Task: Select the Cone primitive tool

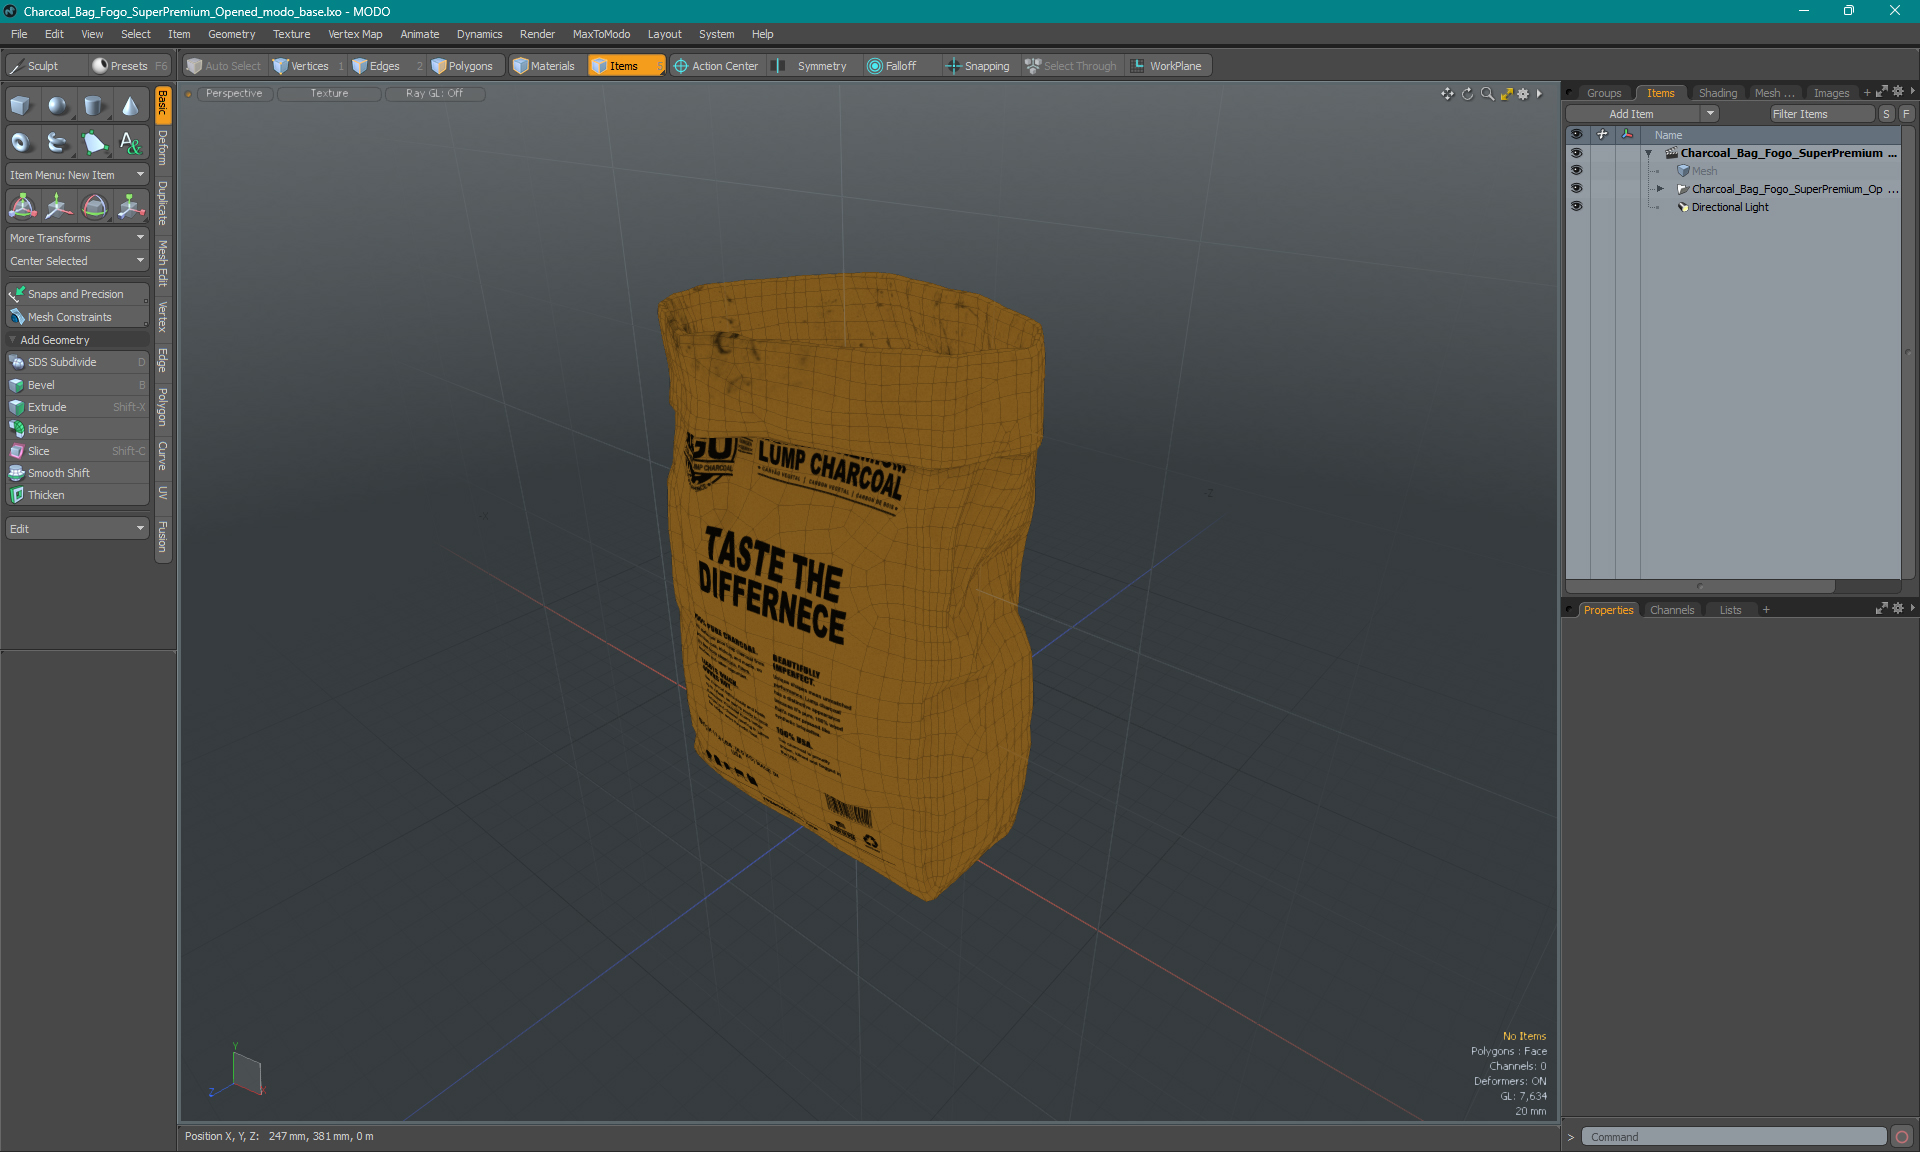Action: pos(131,106)
